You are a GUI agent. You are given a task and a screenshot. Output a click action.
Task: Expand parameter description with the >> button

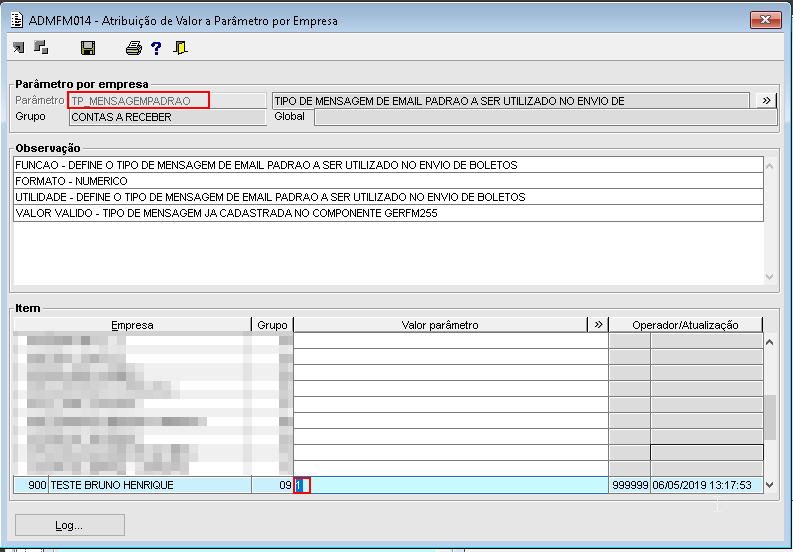[767, 100]
